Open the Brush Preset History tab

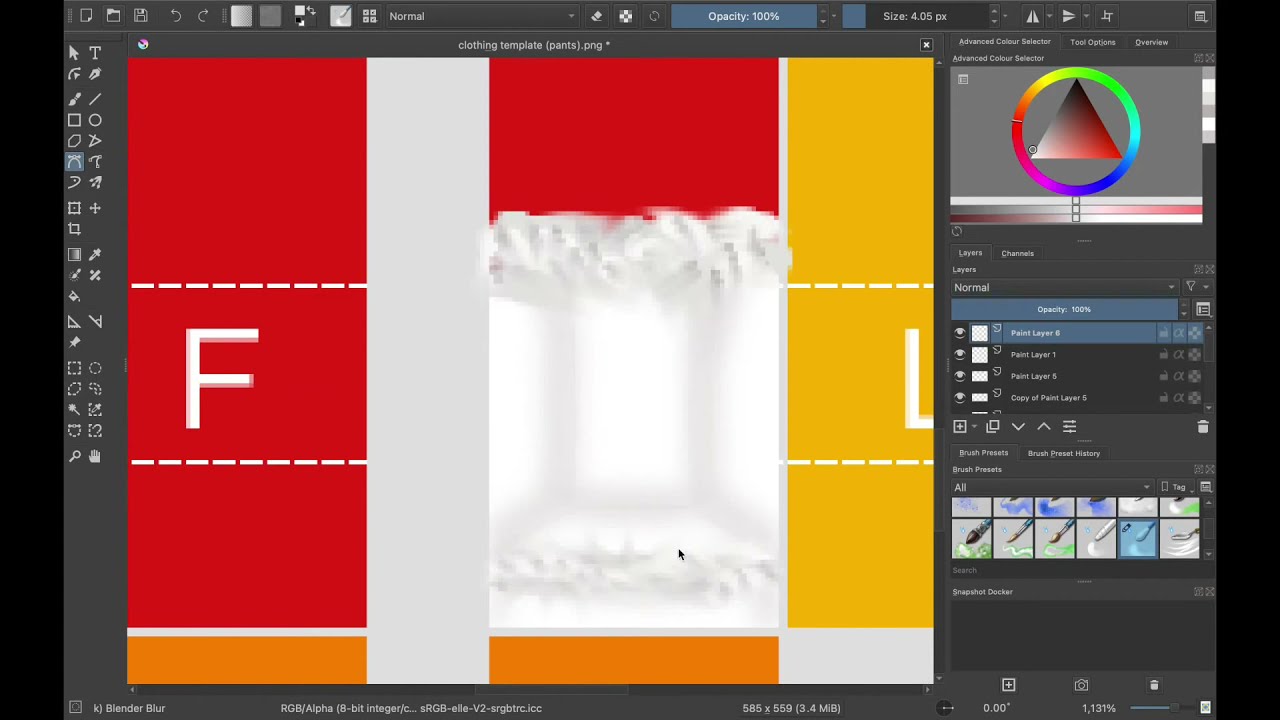(1063, 453)
